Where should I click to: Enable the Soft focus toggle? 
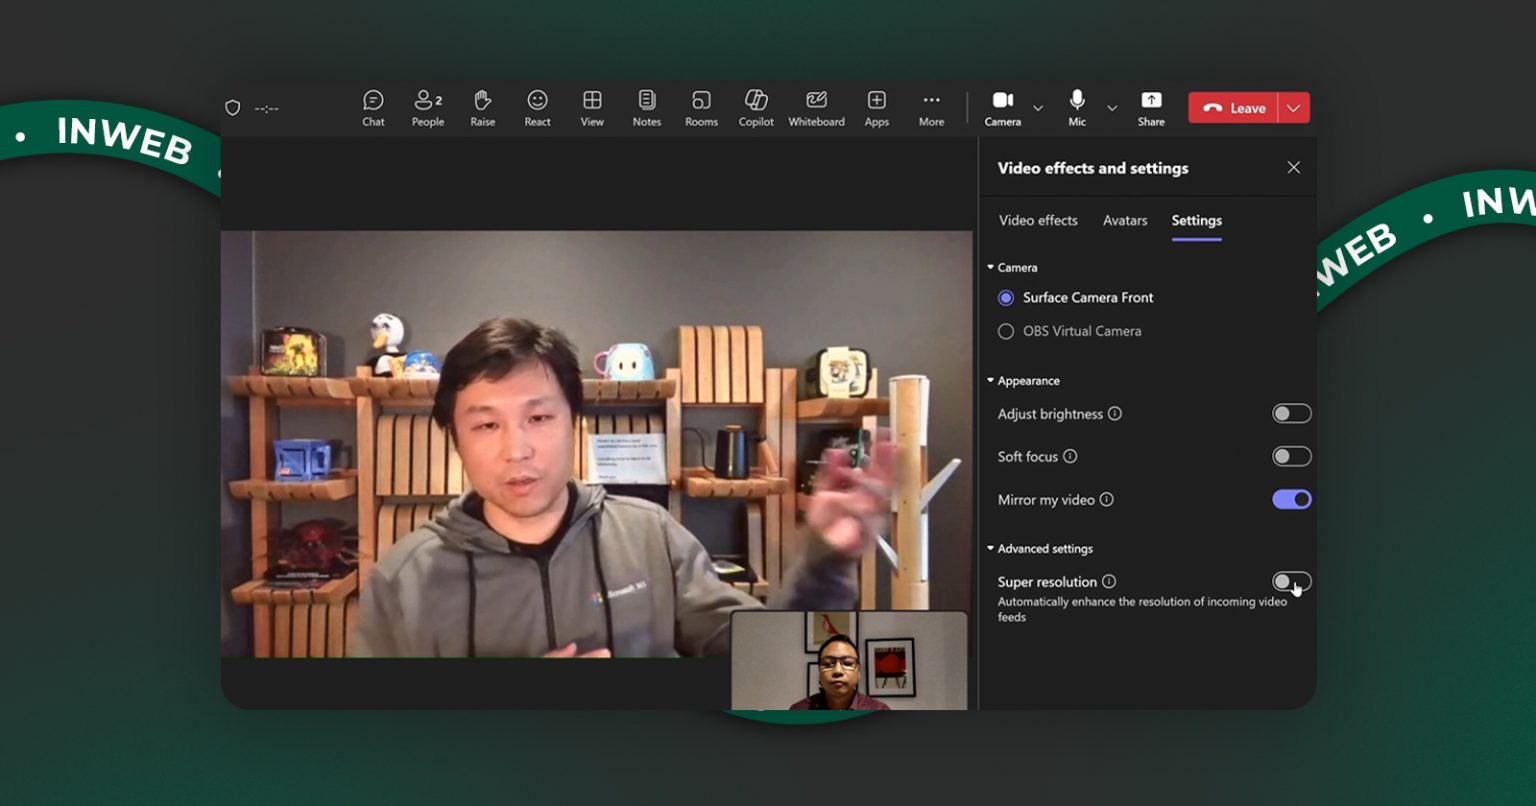point(1291,456)
